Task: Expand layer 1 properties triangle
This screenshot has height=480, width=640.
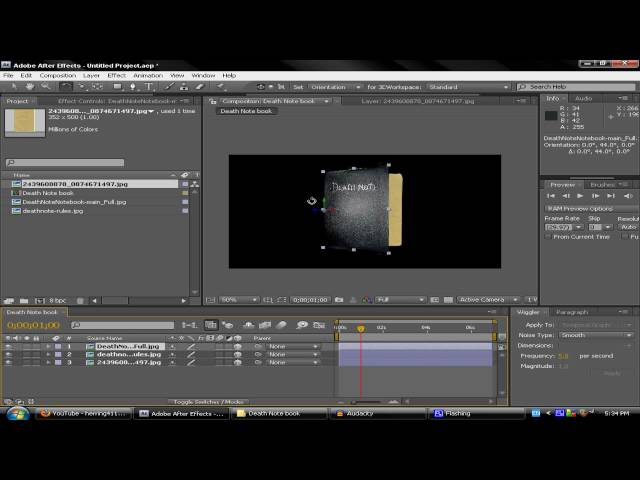Action: [49, 347]
